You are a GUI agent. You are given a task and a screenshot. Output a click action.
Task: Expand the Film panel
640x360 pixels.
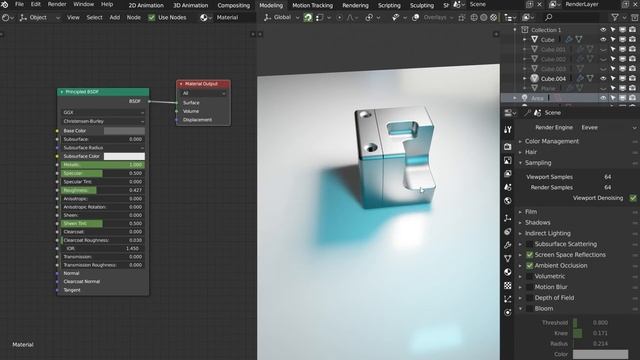(531, 212)
